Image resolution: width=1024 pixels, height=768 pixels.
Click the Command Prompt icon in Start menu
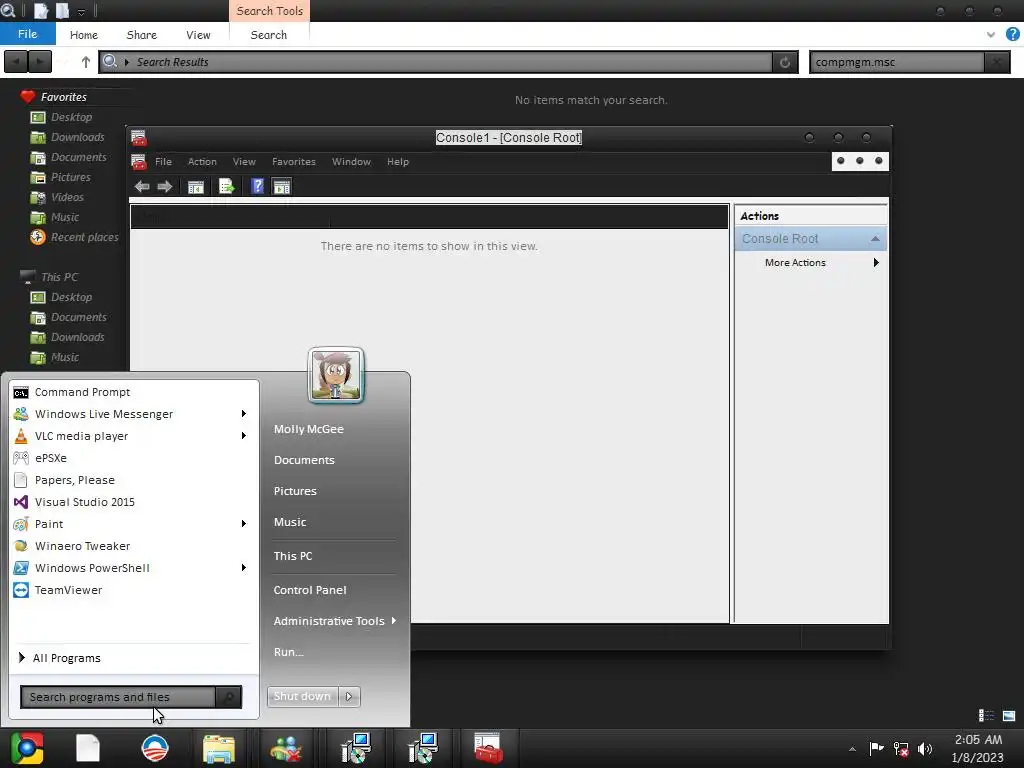click(x=21, y=392)
